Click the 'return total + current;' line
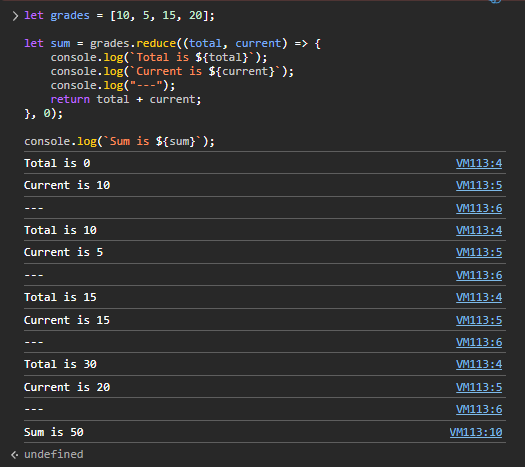This screenshot has width=525, height=467. tap(126, 100)
